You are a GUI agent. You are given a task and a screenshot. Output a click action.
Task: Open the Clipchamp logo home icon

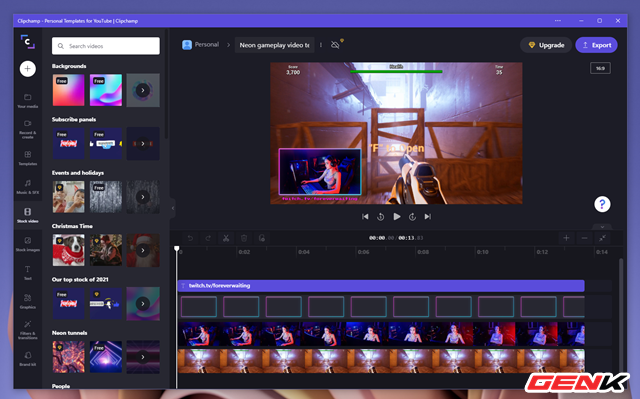28,42
